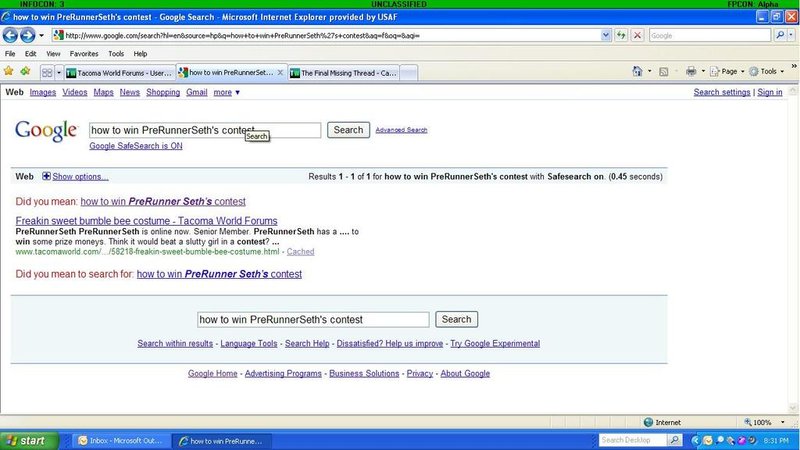
Task: Open recent pages dropdown beside Forward arrow
Action: 41,36
